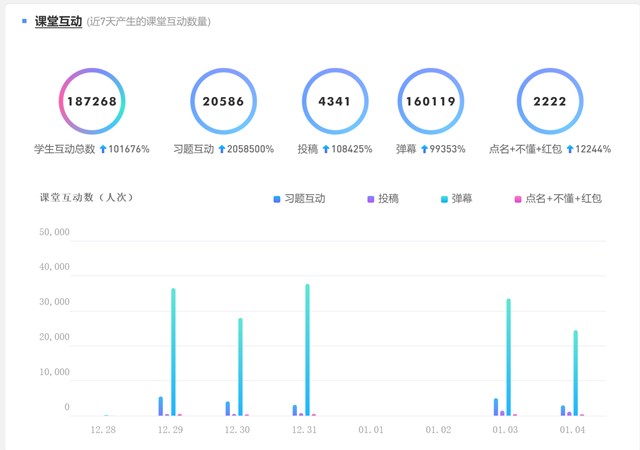Click the 01.02 date axis label
The width and height of the screenshot is (640, 450).
438,430
